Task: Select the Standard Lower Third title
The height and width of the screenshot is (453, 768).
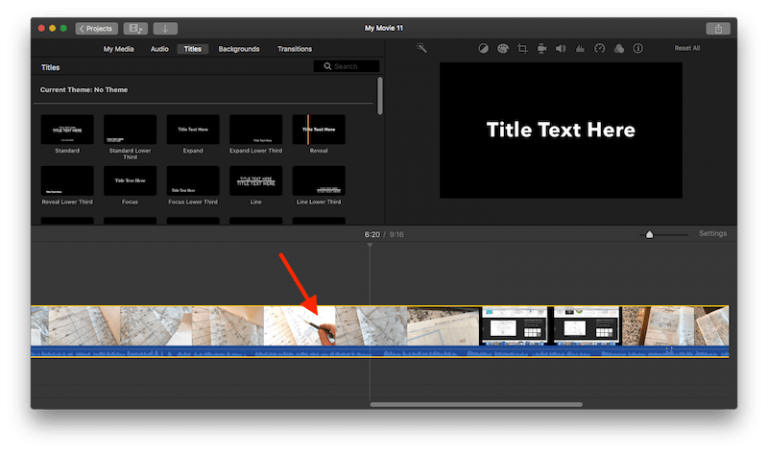Action: (x=130, y=129)
